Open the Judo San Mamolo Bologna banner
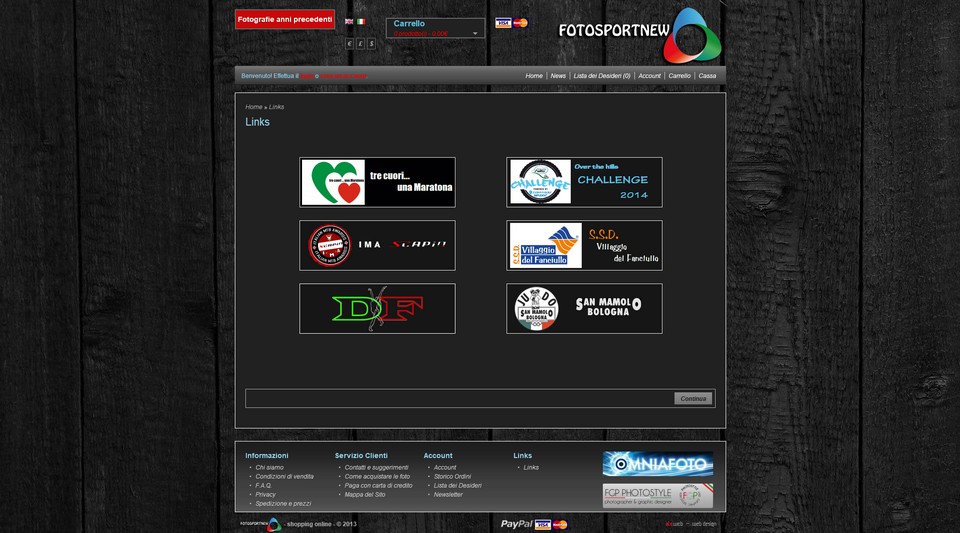 click(584, 308)
